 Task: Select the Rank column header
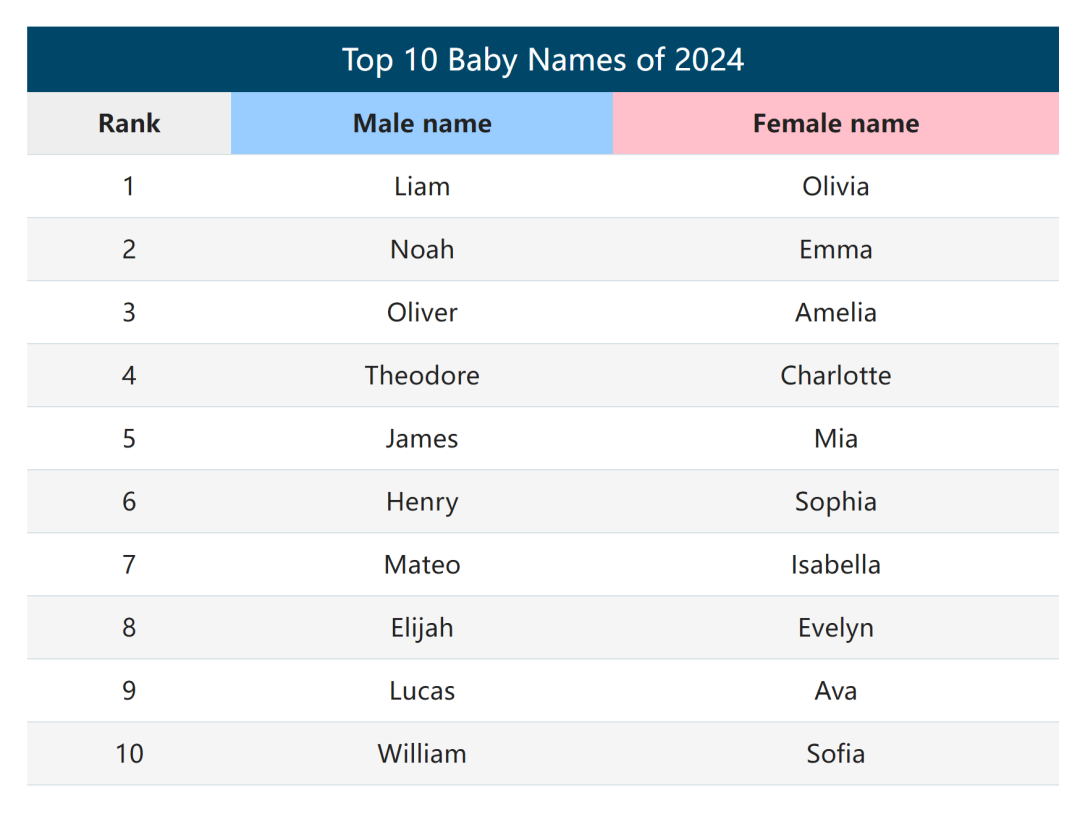tap(129, 123)
